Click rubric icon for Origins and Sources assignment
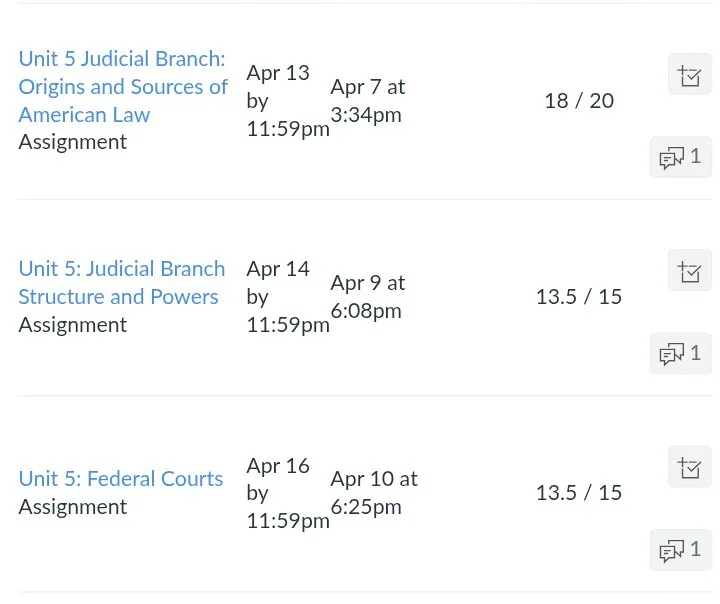This screenshot has height=604, width=720. tap(689, 75)
